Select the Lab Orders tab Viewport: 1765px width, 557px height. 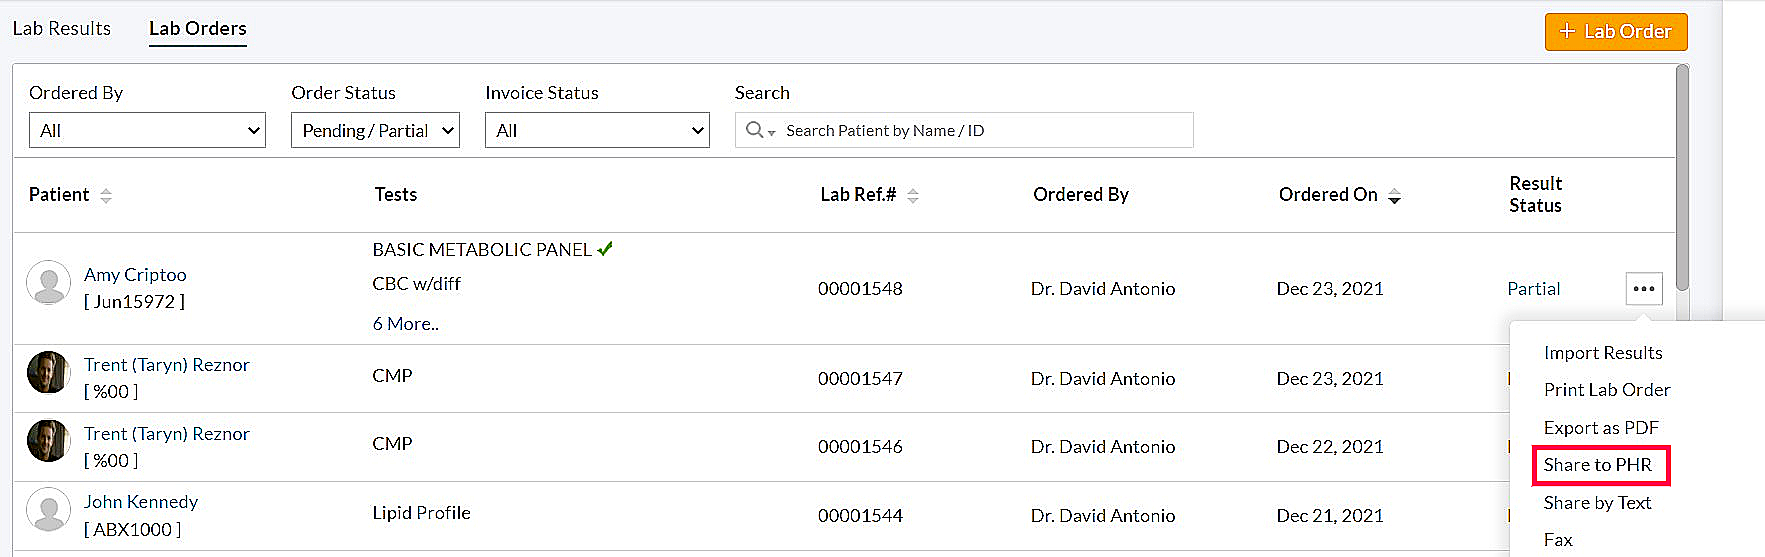(198, 29)
